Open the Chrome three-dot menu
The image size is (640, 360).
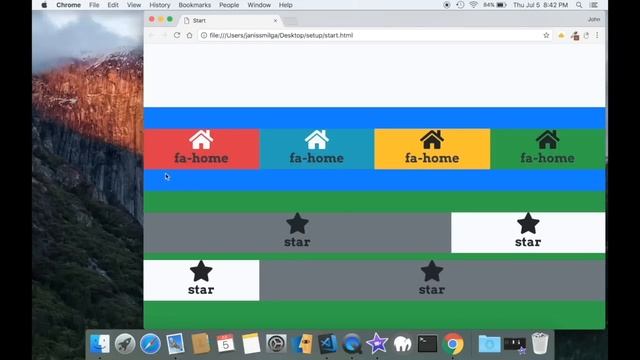[x=597, y=35]
